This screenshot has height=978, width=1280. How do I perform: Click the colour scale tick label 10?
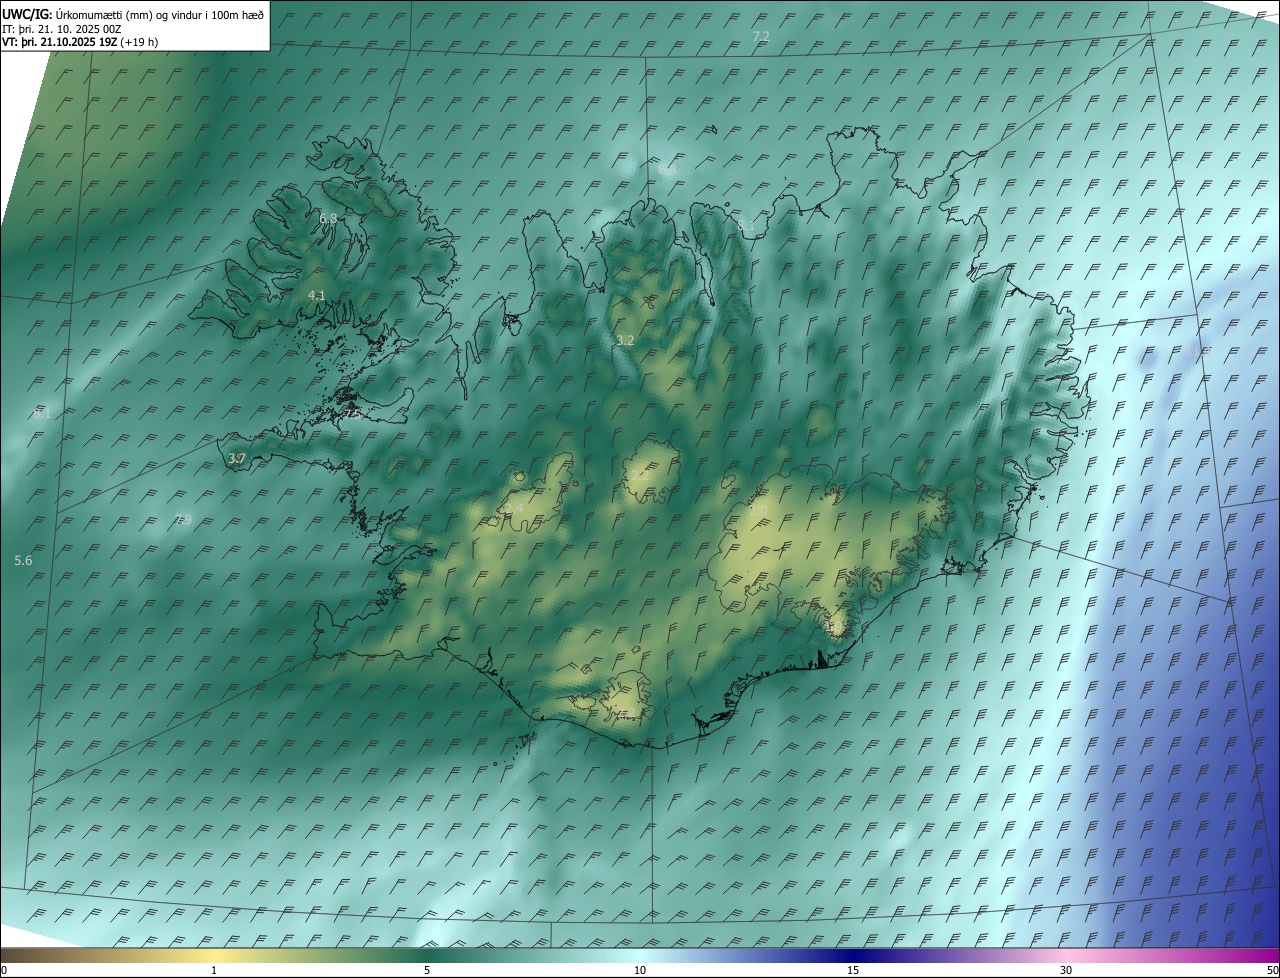click(x=640, y=970)
